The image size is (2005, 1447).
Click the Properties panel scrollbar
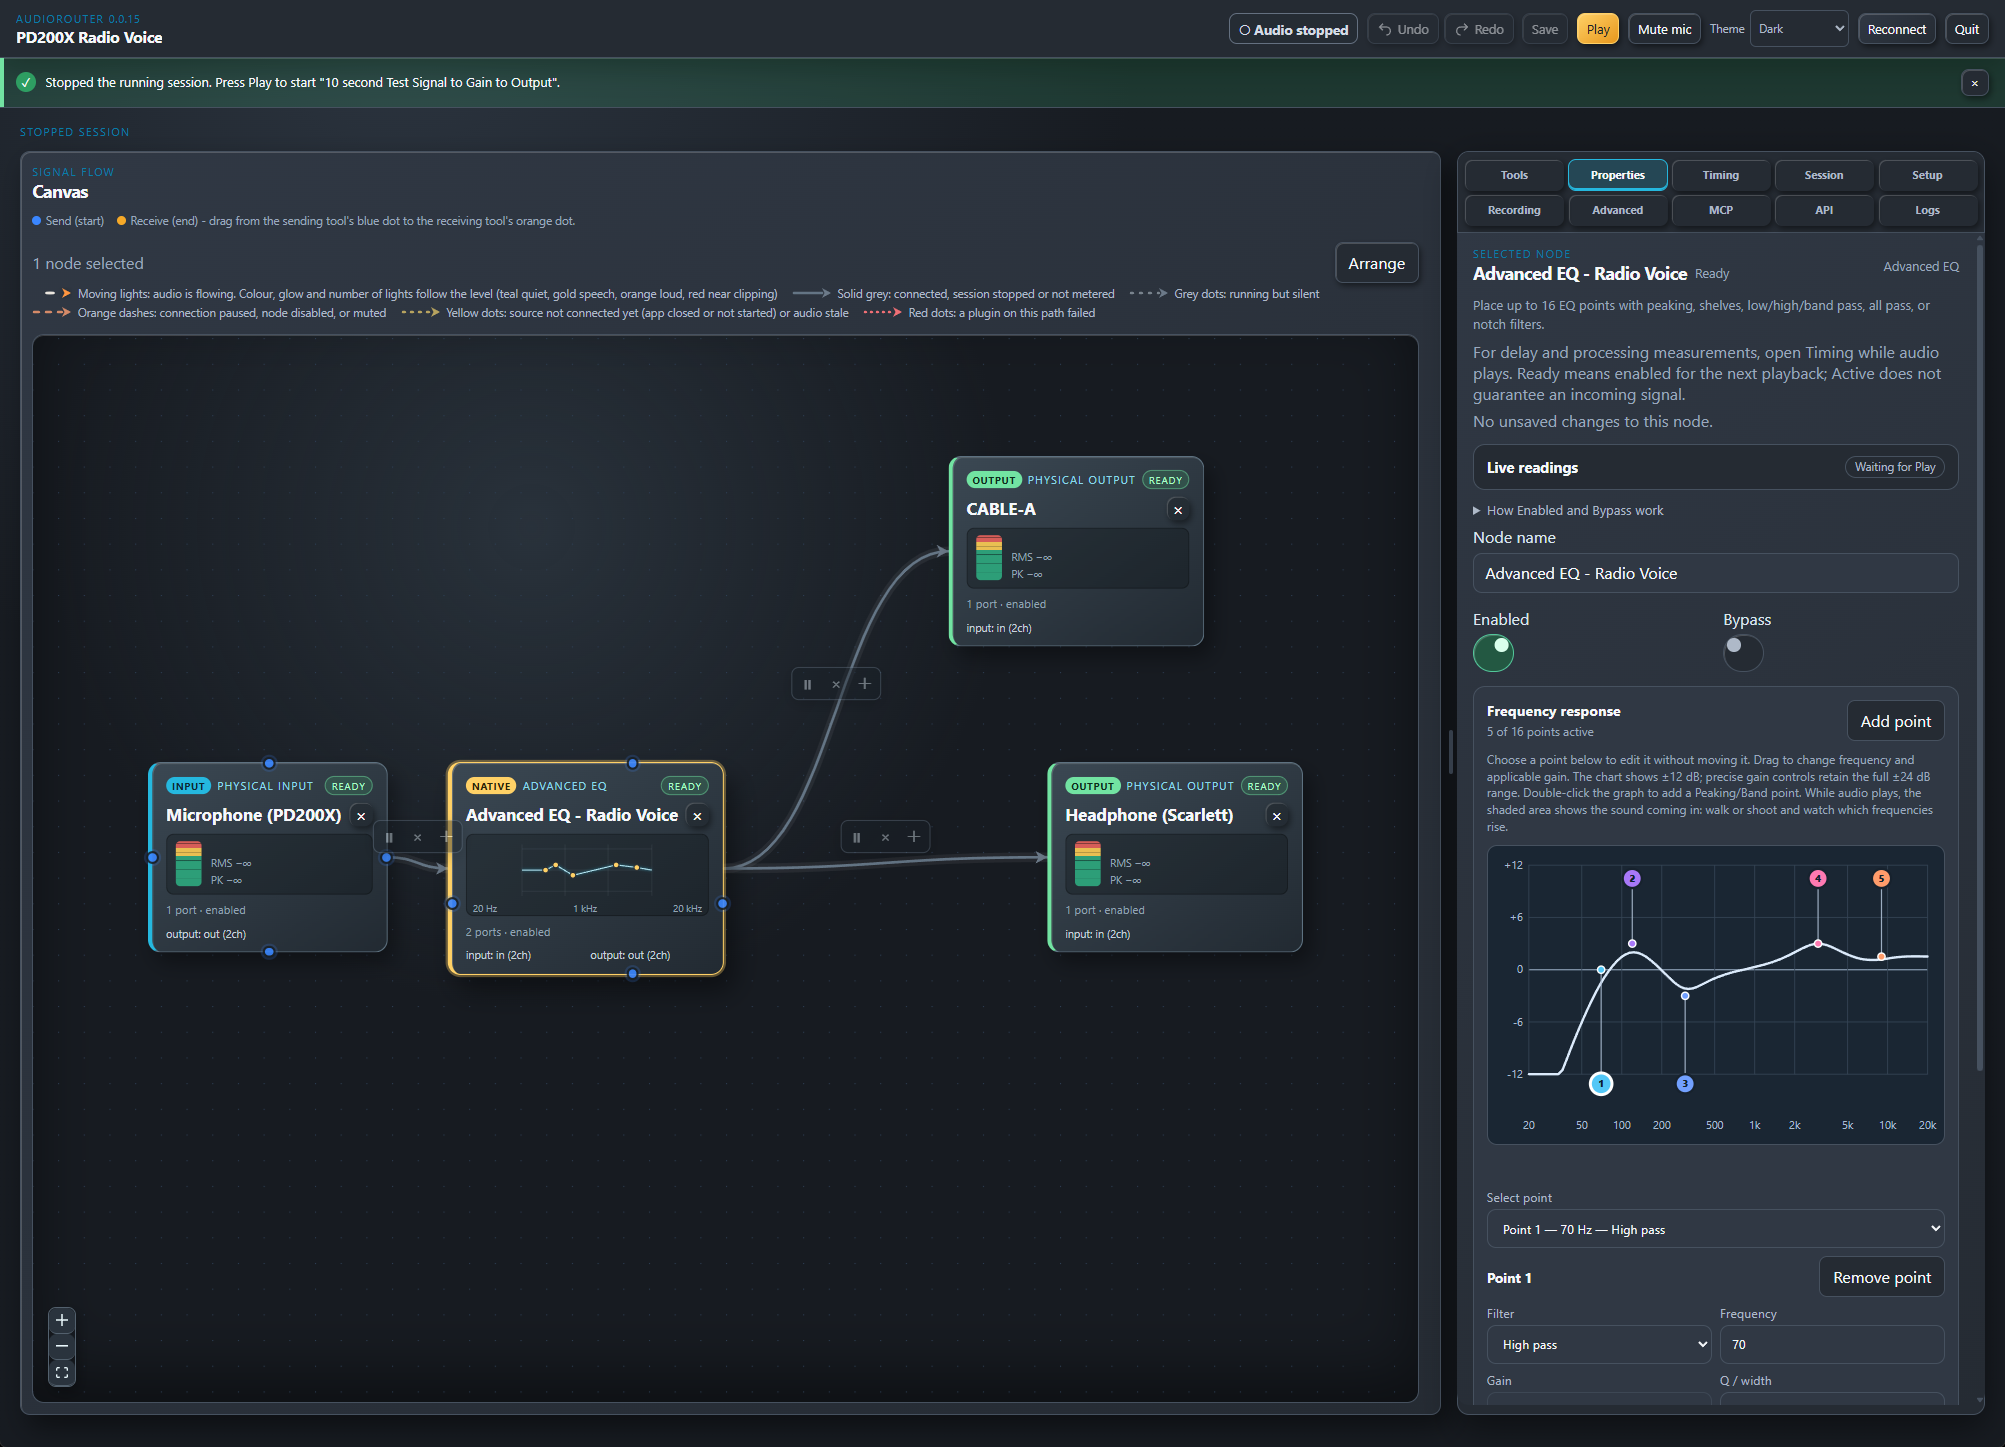click(x=1980, y=657)
